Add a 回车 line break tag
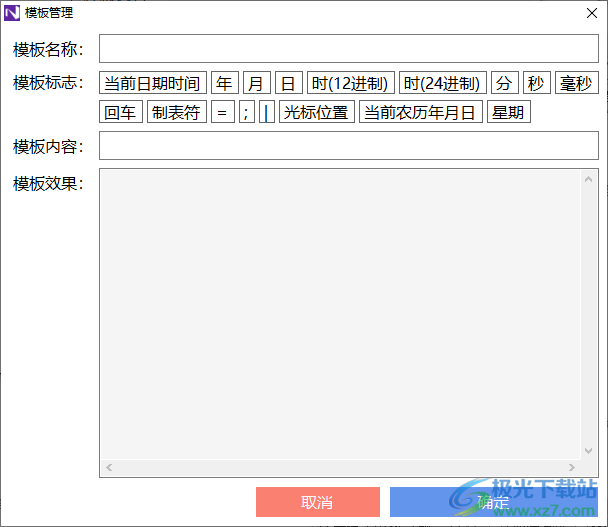This screenshot has height=527, width=608. tap(121, 112)
